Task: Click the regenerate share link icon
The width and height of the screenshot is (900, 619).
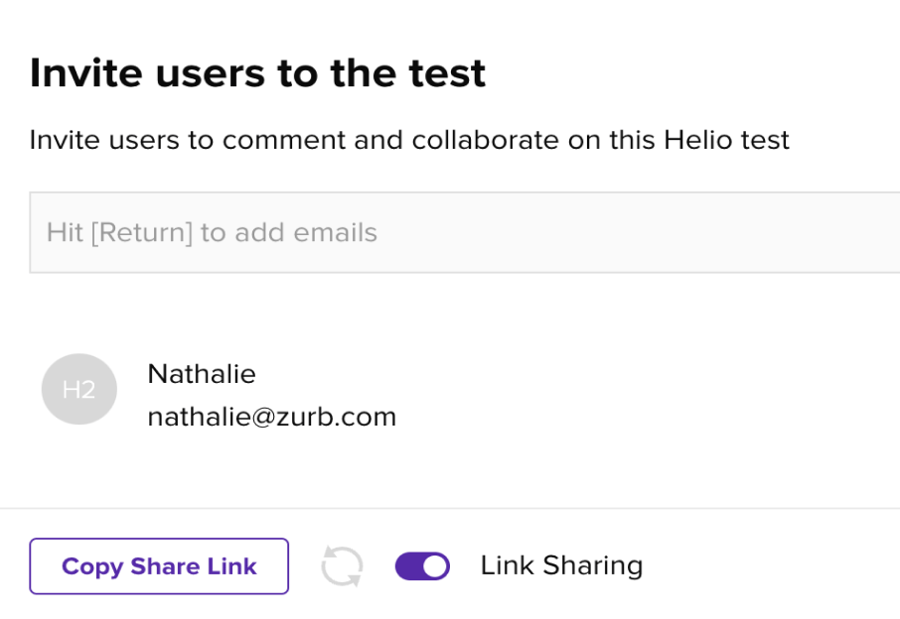Action: tap(342, 566)
